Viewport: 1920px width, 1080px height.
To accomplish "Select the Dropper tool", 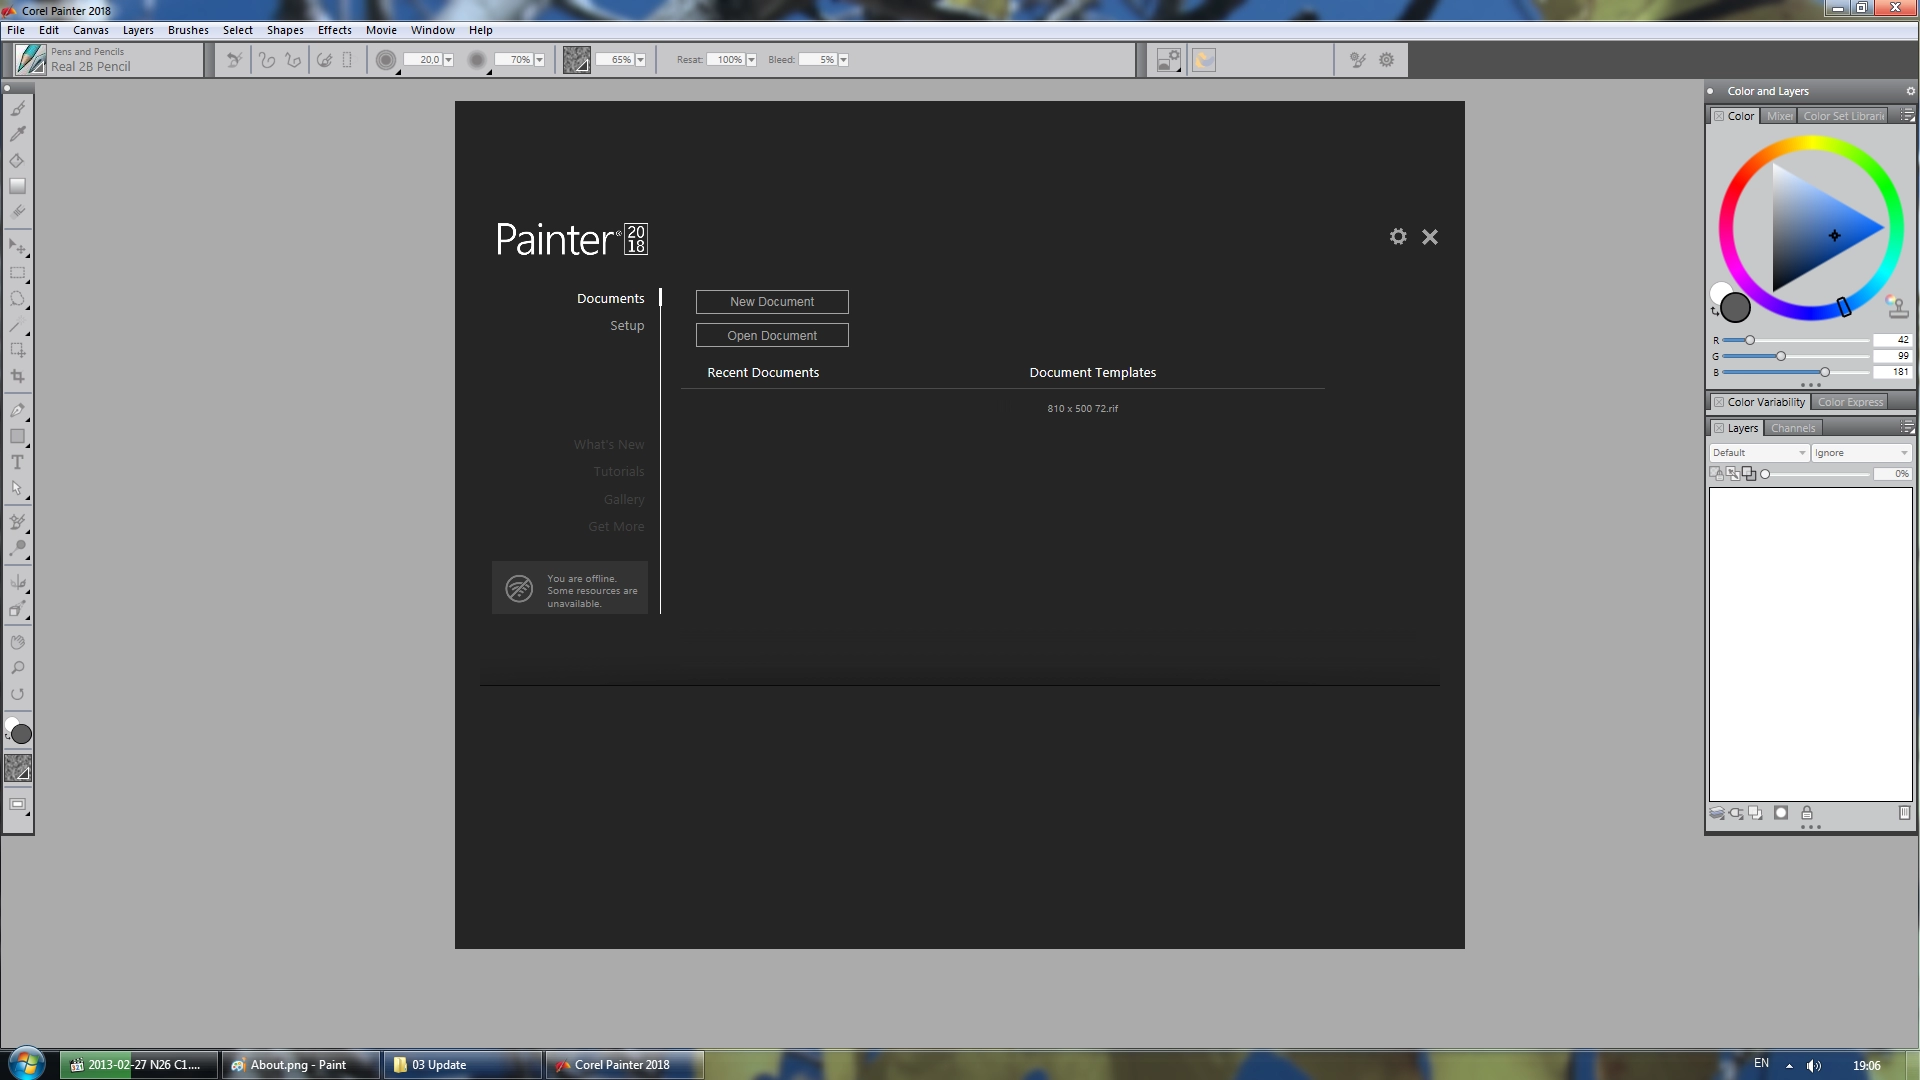I will [x=17, y=134].
